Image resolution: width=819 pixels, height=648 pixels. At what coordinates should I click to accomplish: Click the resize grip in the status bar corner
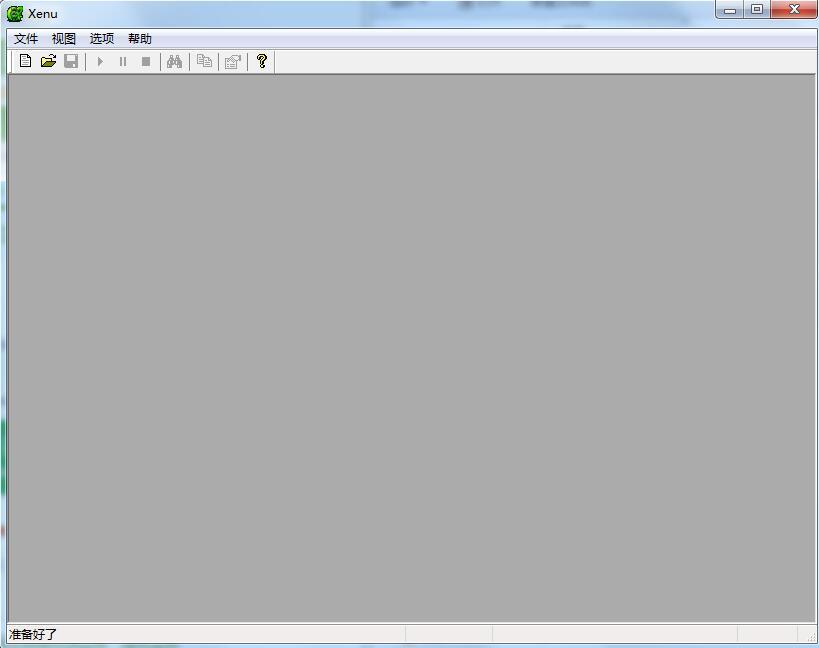811,637
